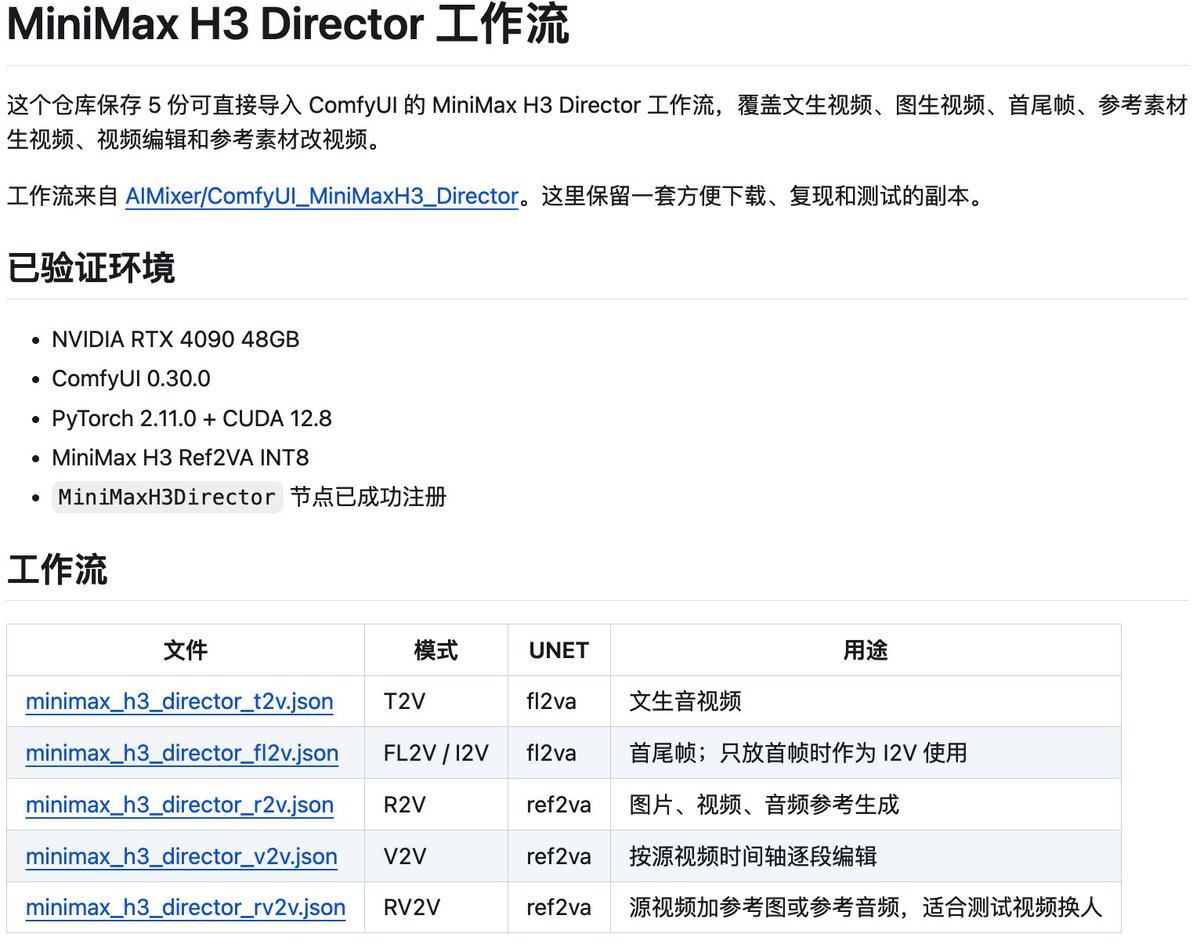
Task: Click the '源视频加参考图或参考音频' description cell
Action: coord(865,908)
